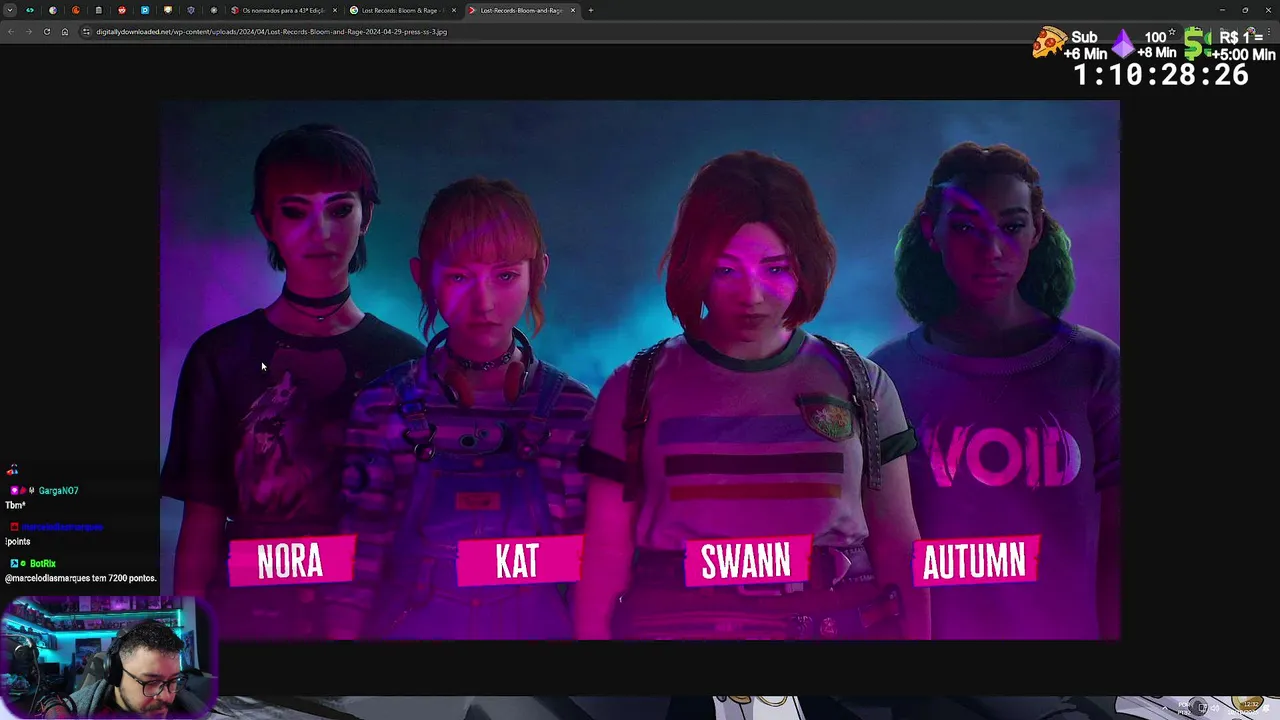Click the KAT name label
1280x720 pixels.
[x=518, y=561]
